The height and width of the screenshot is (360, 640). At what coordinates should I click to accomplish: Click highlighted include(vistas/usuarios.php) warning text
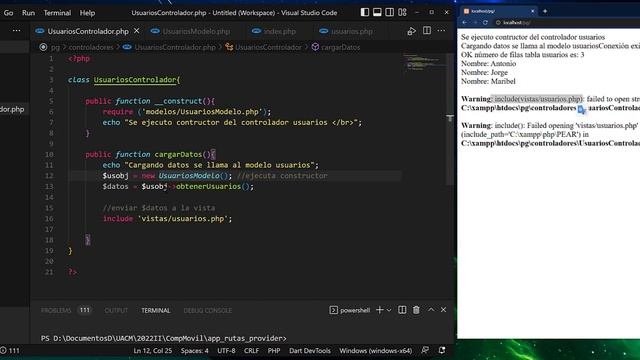(x=537, y=99)
